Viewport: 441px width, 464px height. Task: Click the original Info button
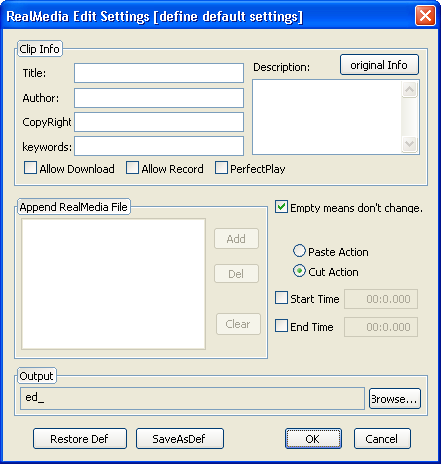[x=379, y=65]
